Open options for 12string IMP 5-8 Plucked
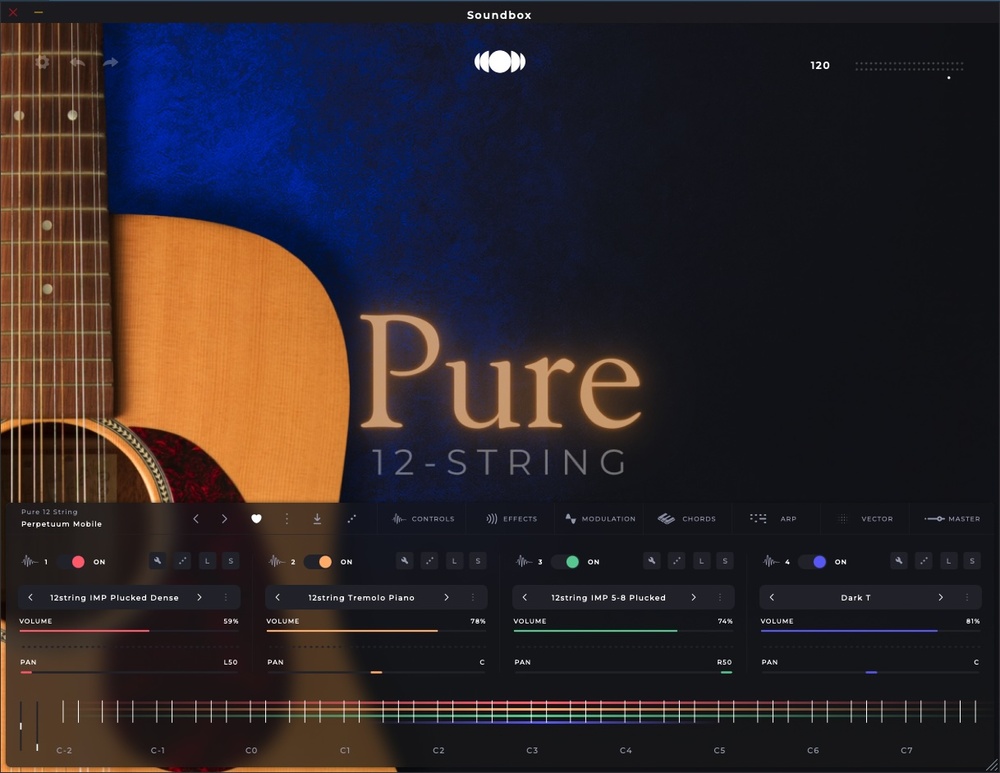 coord(720,598)
